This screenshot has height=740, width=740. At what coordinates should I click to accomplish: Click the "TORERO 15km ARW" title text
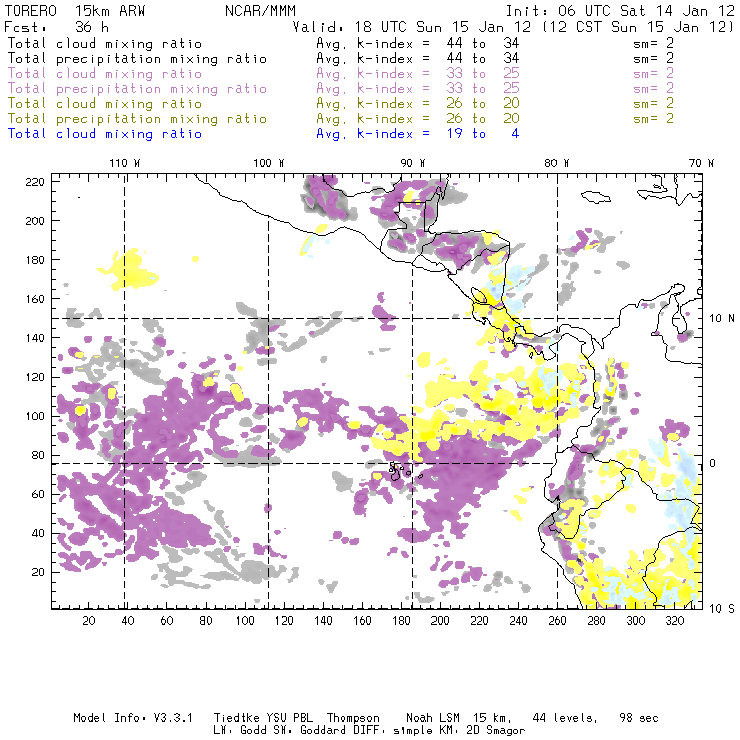click(x=75, y=11)
